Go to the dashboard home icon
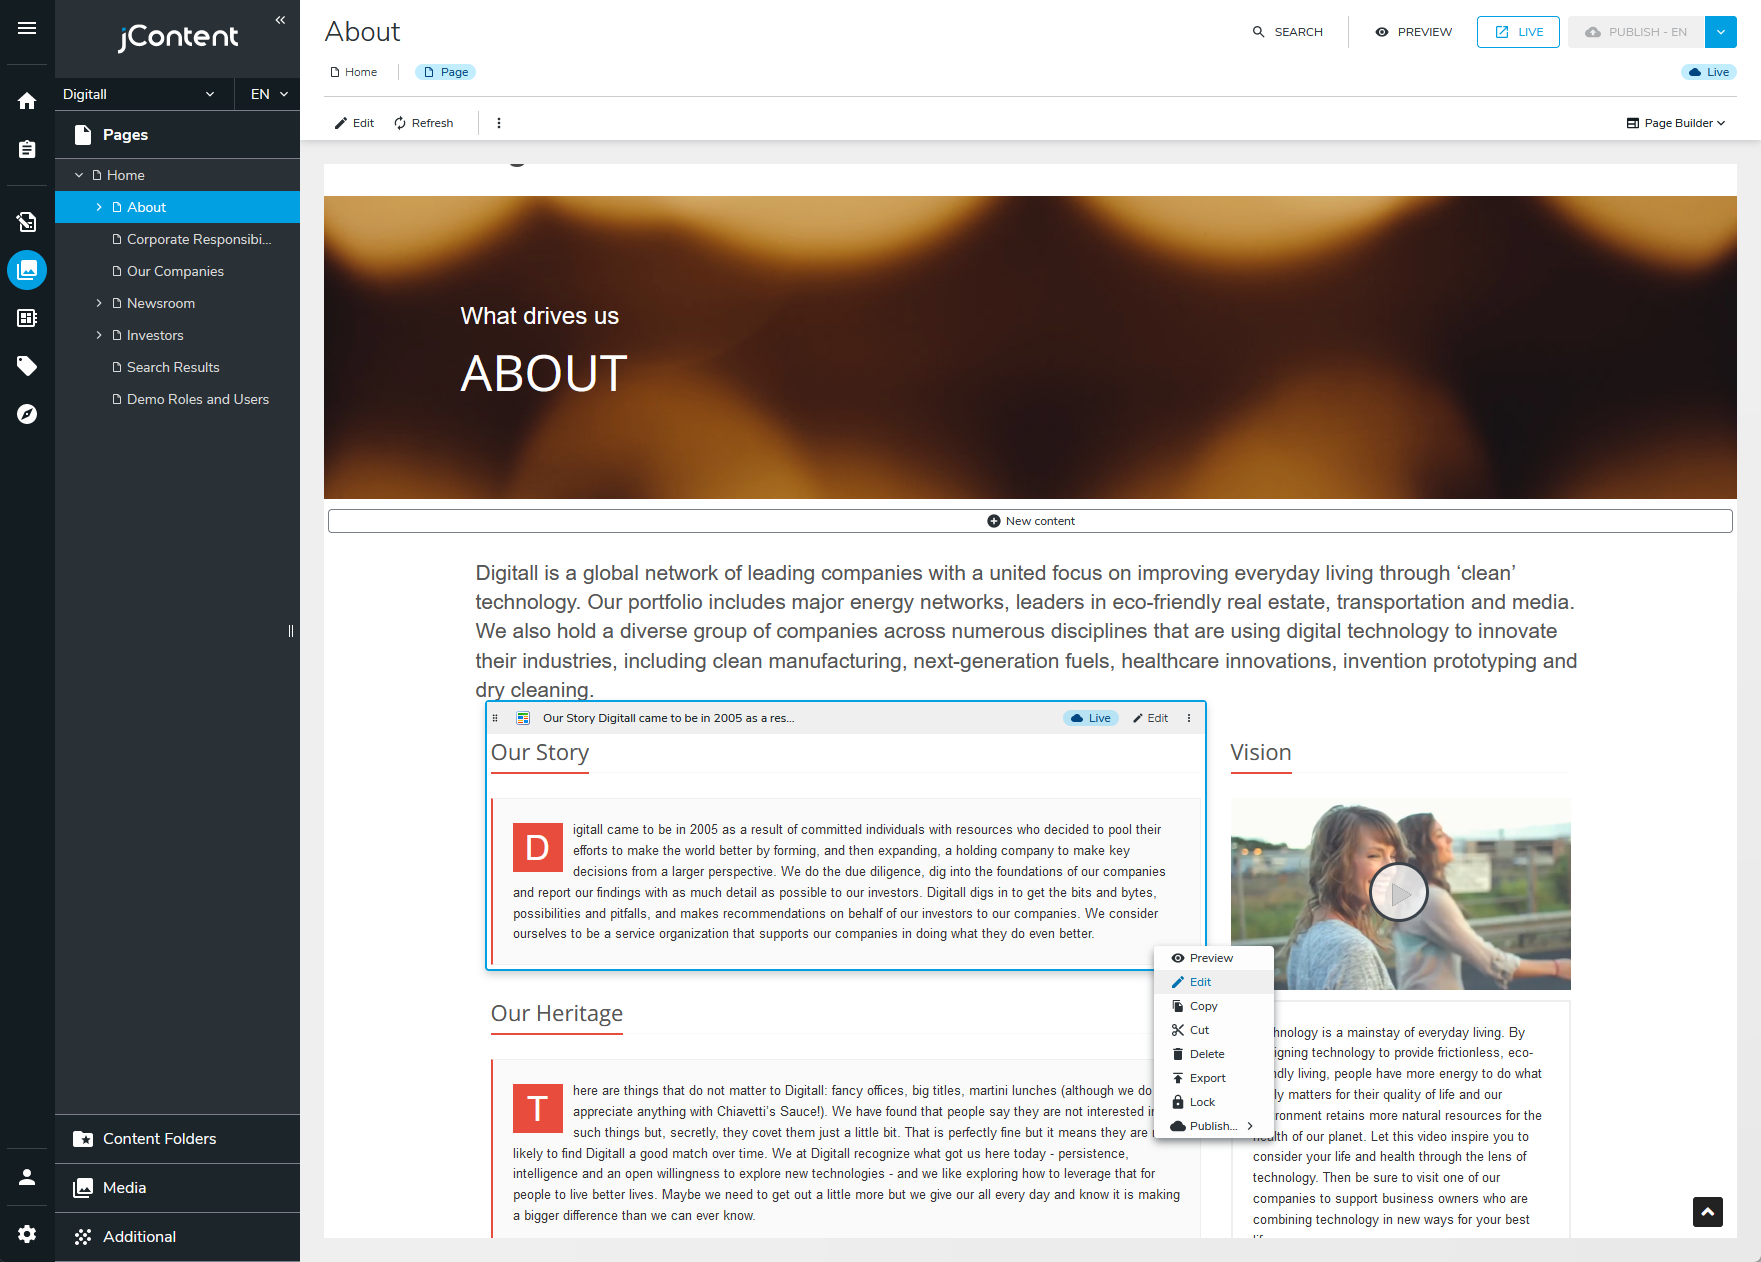 point(27,101)
